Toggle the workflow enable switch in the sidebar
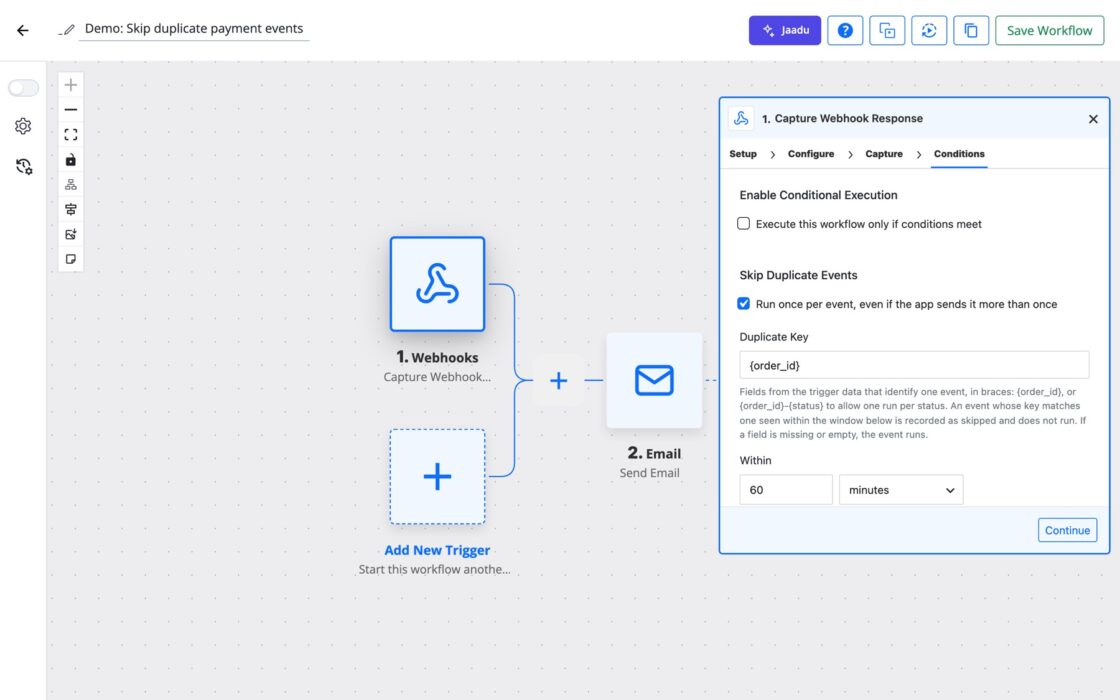The height and width of the screenshot is (700, 1120). coord(23,88)
